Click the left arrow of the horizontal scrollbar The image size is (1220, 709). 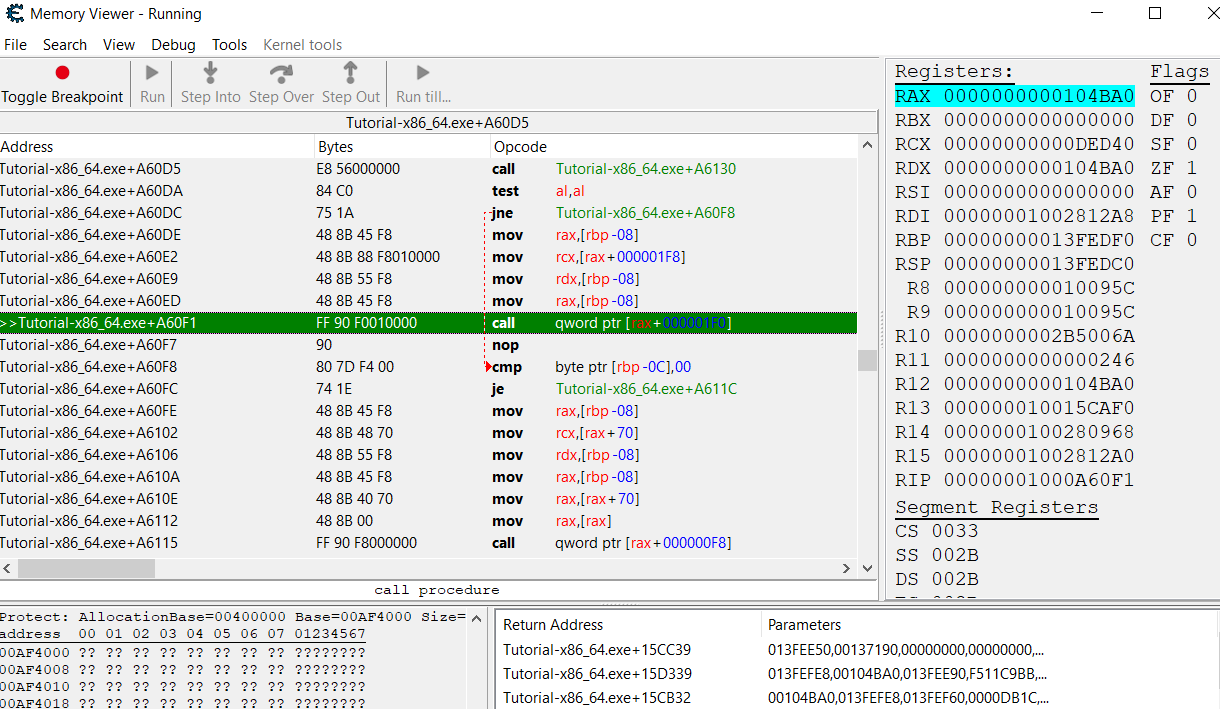click(x=7, y=568)
